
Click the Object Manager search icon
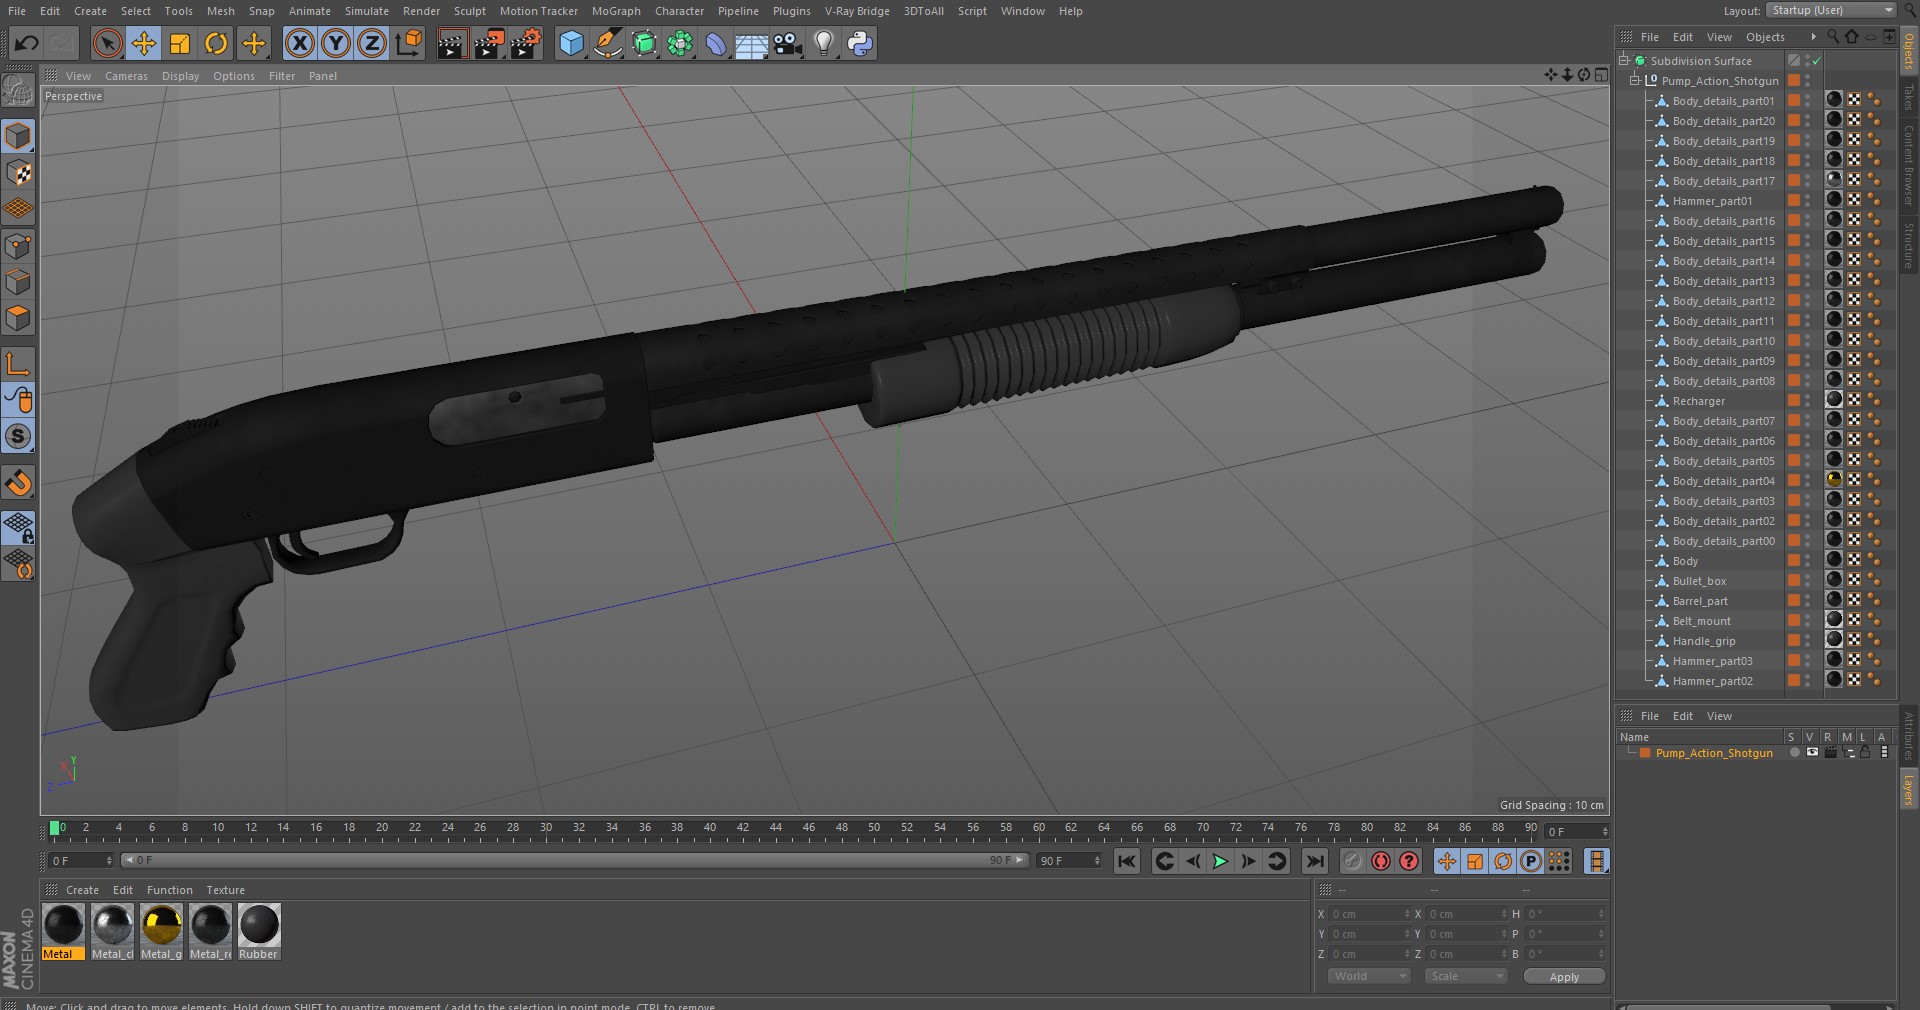click(1833, 36)
